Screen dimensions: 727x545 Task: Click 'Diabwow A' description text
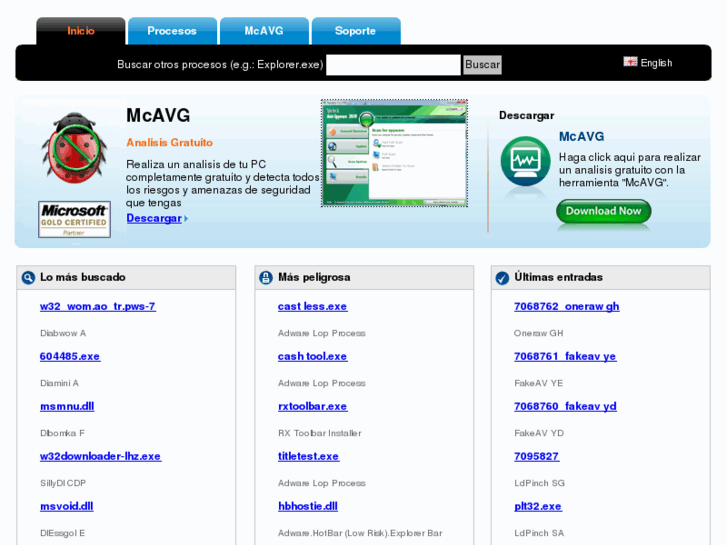(x=63, y=333)
